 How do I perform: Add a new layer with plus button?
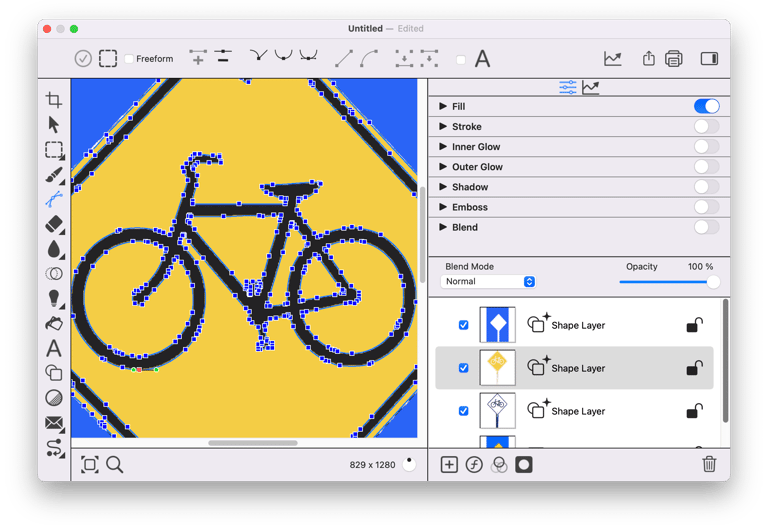[x=449, y=464]
